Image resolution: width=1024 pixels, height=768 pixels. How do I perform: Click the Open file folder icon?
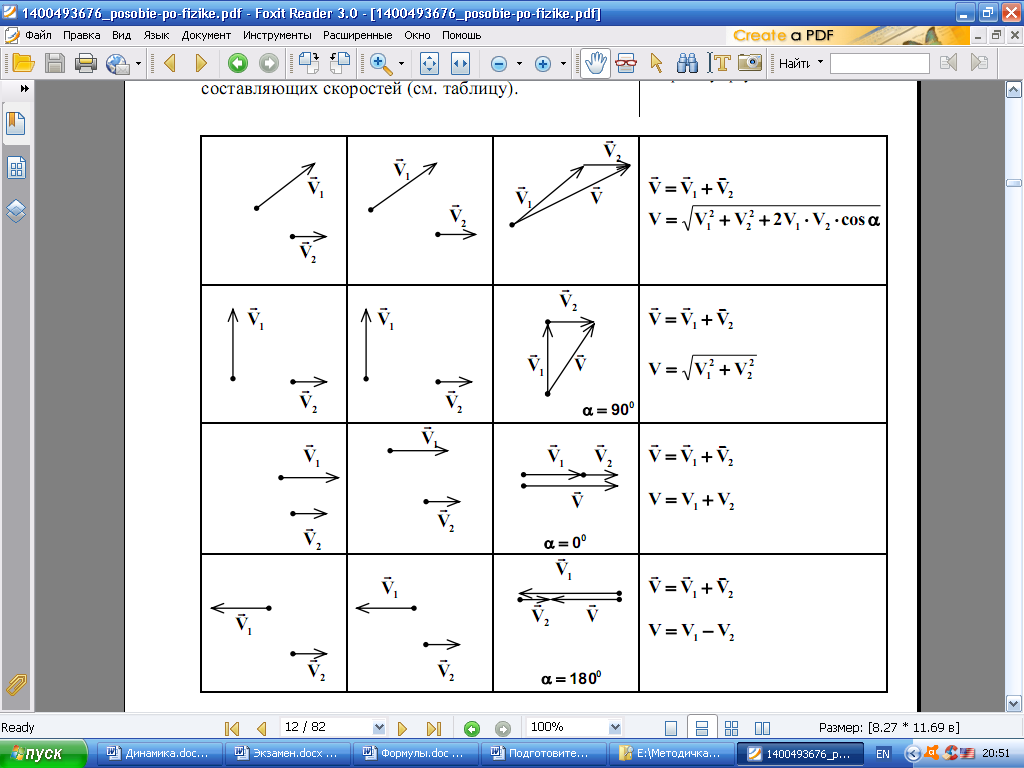(x=24, y=63)
